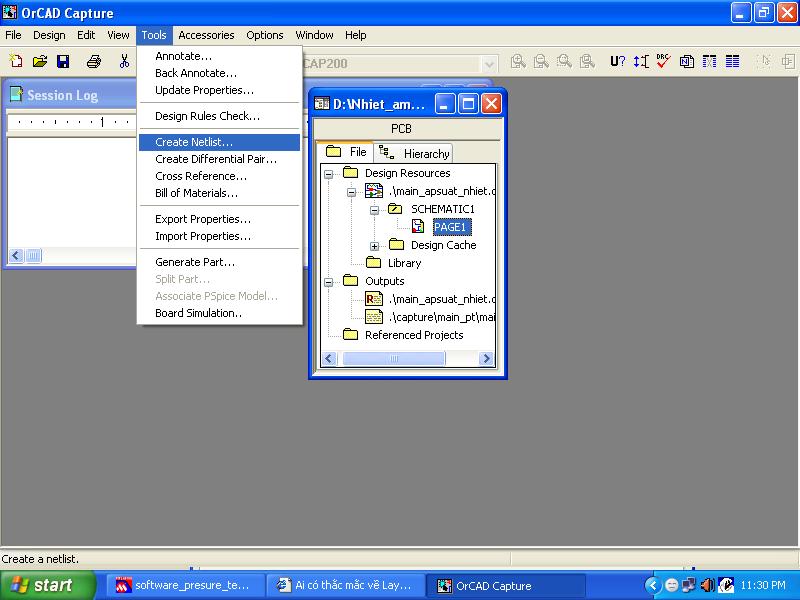Select Update Properties menu entry
The image size is (800, 600).
[x=219, y=90]
